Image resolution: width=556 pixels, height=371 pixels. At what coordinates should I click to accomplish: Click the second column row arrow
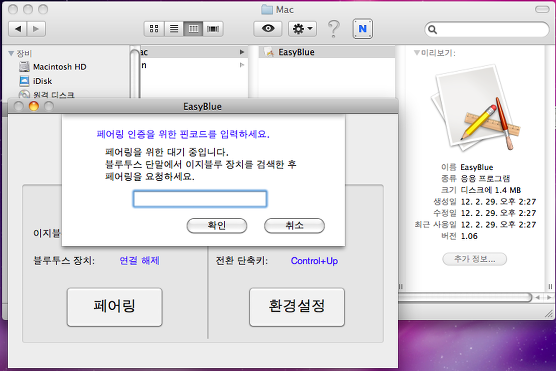[242, 65]
